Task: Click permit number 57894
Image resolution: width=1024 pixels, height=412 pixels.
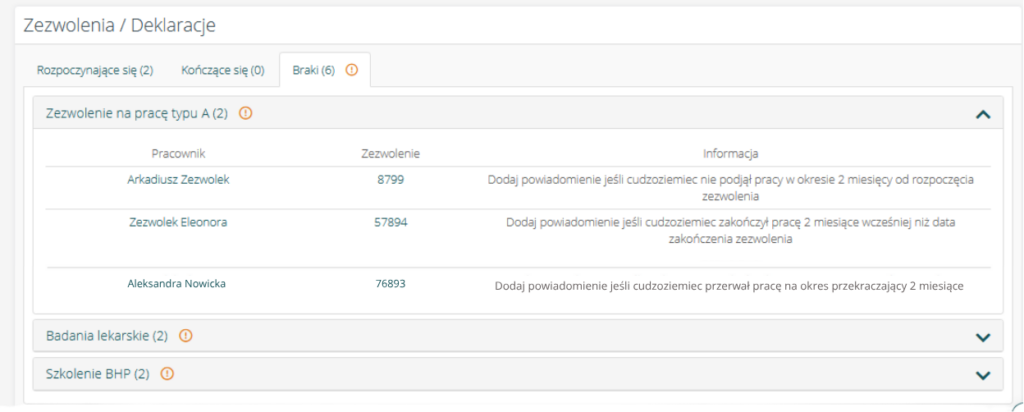Action: pyautogui.click(x=389, y=223)
